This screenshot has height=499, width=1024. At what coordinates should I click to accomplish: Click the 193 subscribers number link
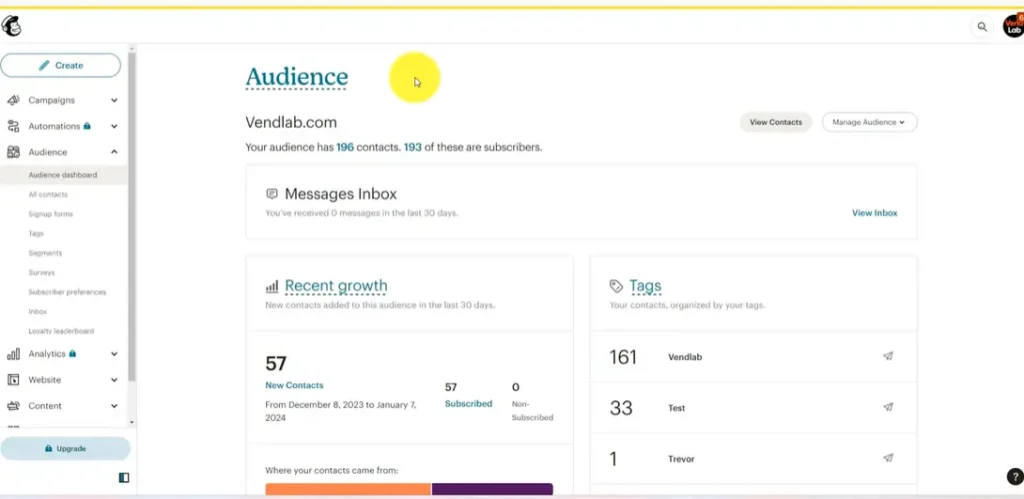click(x=412, y=148)
